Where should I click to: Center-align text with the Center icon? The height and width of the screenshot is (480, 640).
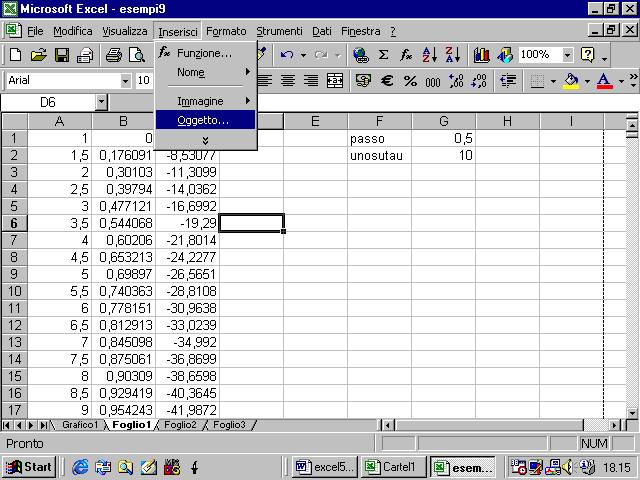coord(288,80)
